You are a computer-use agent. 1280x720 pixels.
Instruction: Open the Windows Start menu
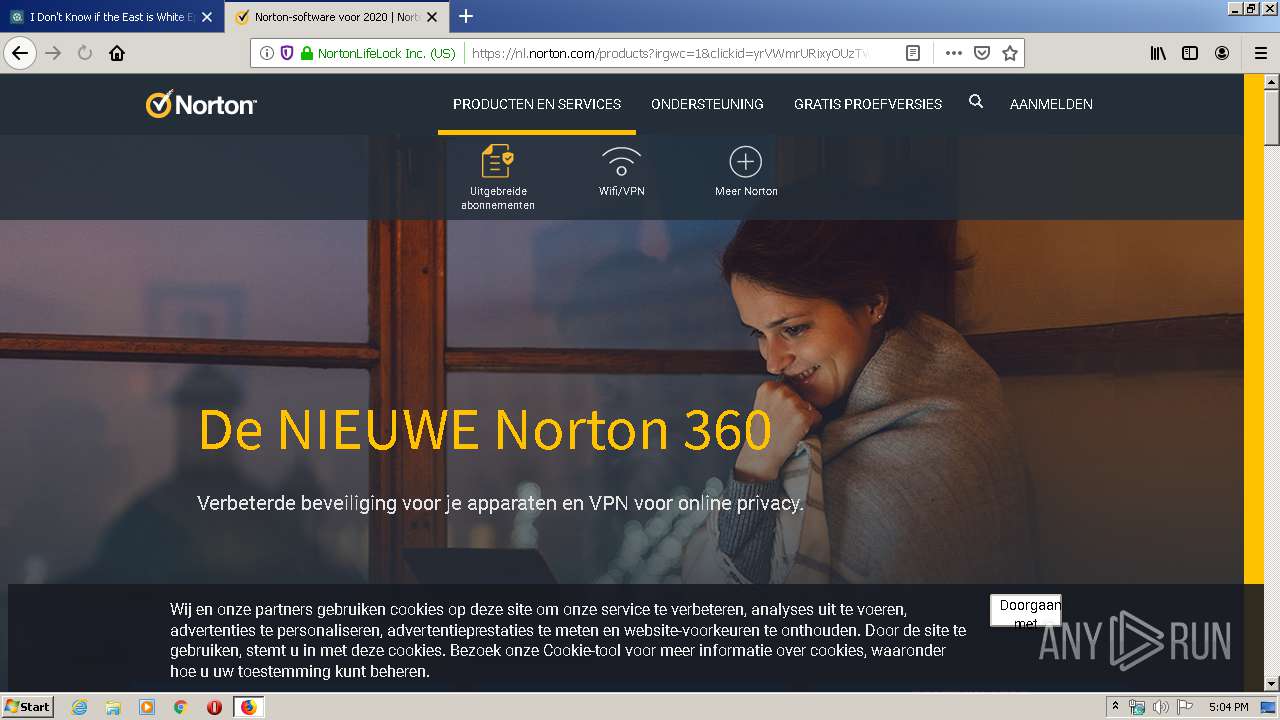coord(28,706)
